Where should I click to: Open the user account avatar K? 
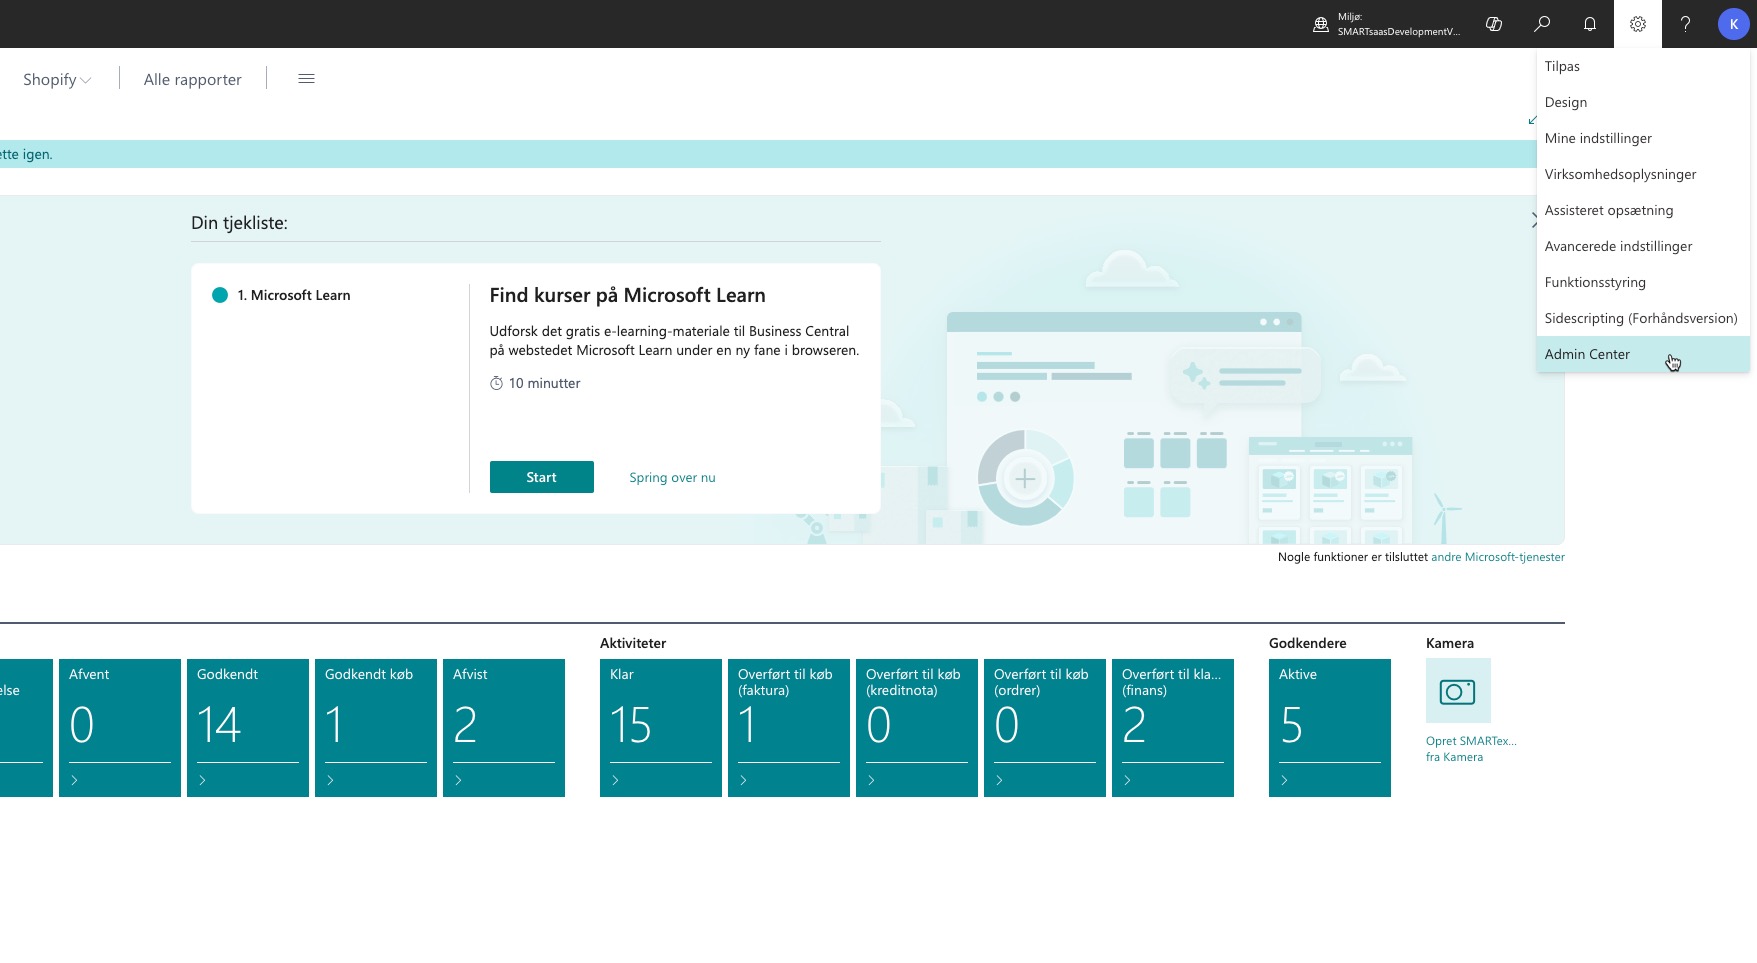pos(1733,24)
